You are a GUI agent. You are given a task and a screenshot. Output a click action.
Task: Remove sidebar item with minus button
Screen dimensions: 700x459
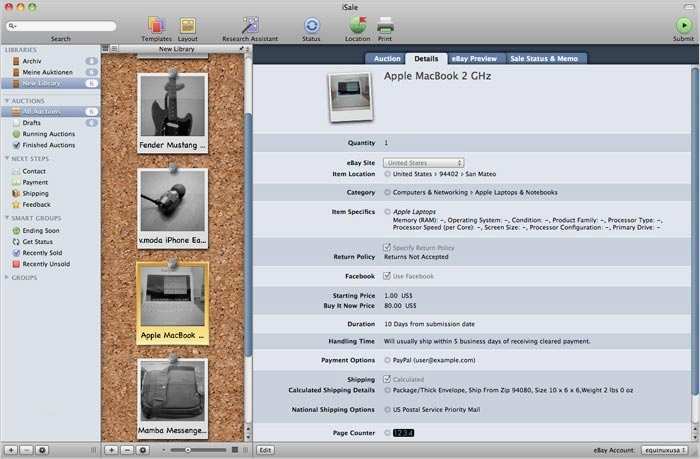point(26,450)
